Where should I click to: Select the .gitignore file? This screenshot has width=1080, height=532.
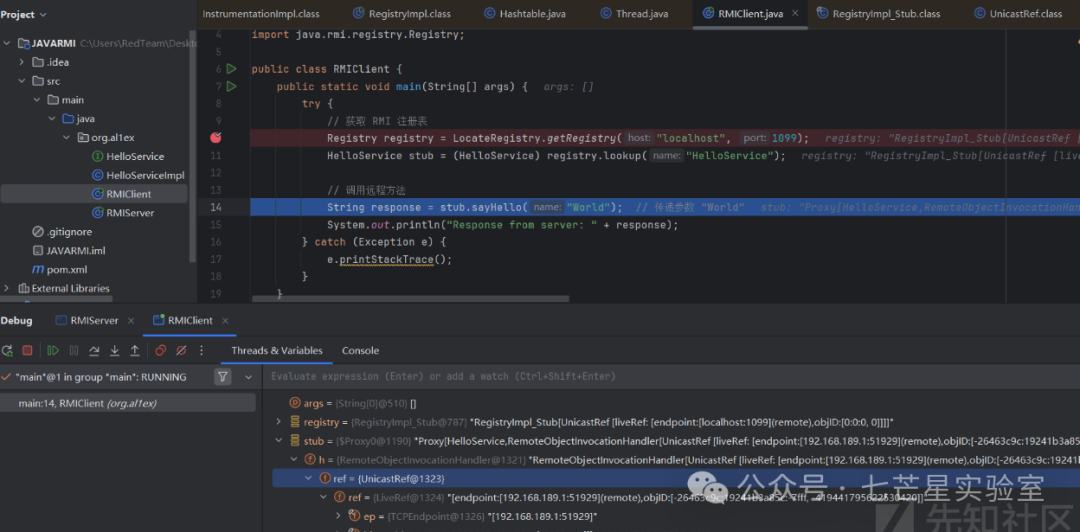62,232
